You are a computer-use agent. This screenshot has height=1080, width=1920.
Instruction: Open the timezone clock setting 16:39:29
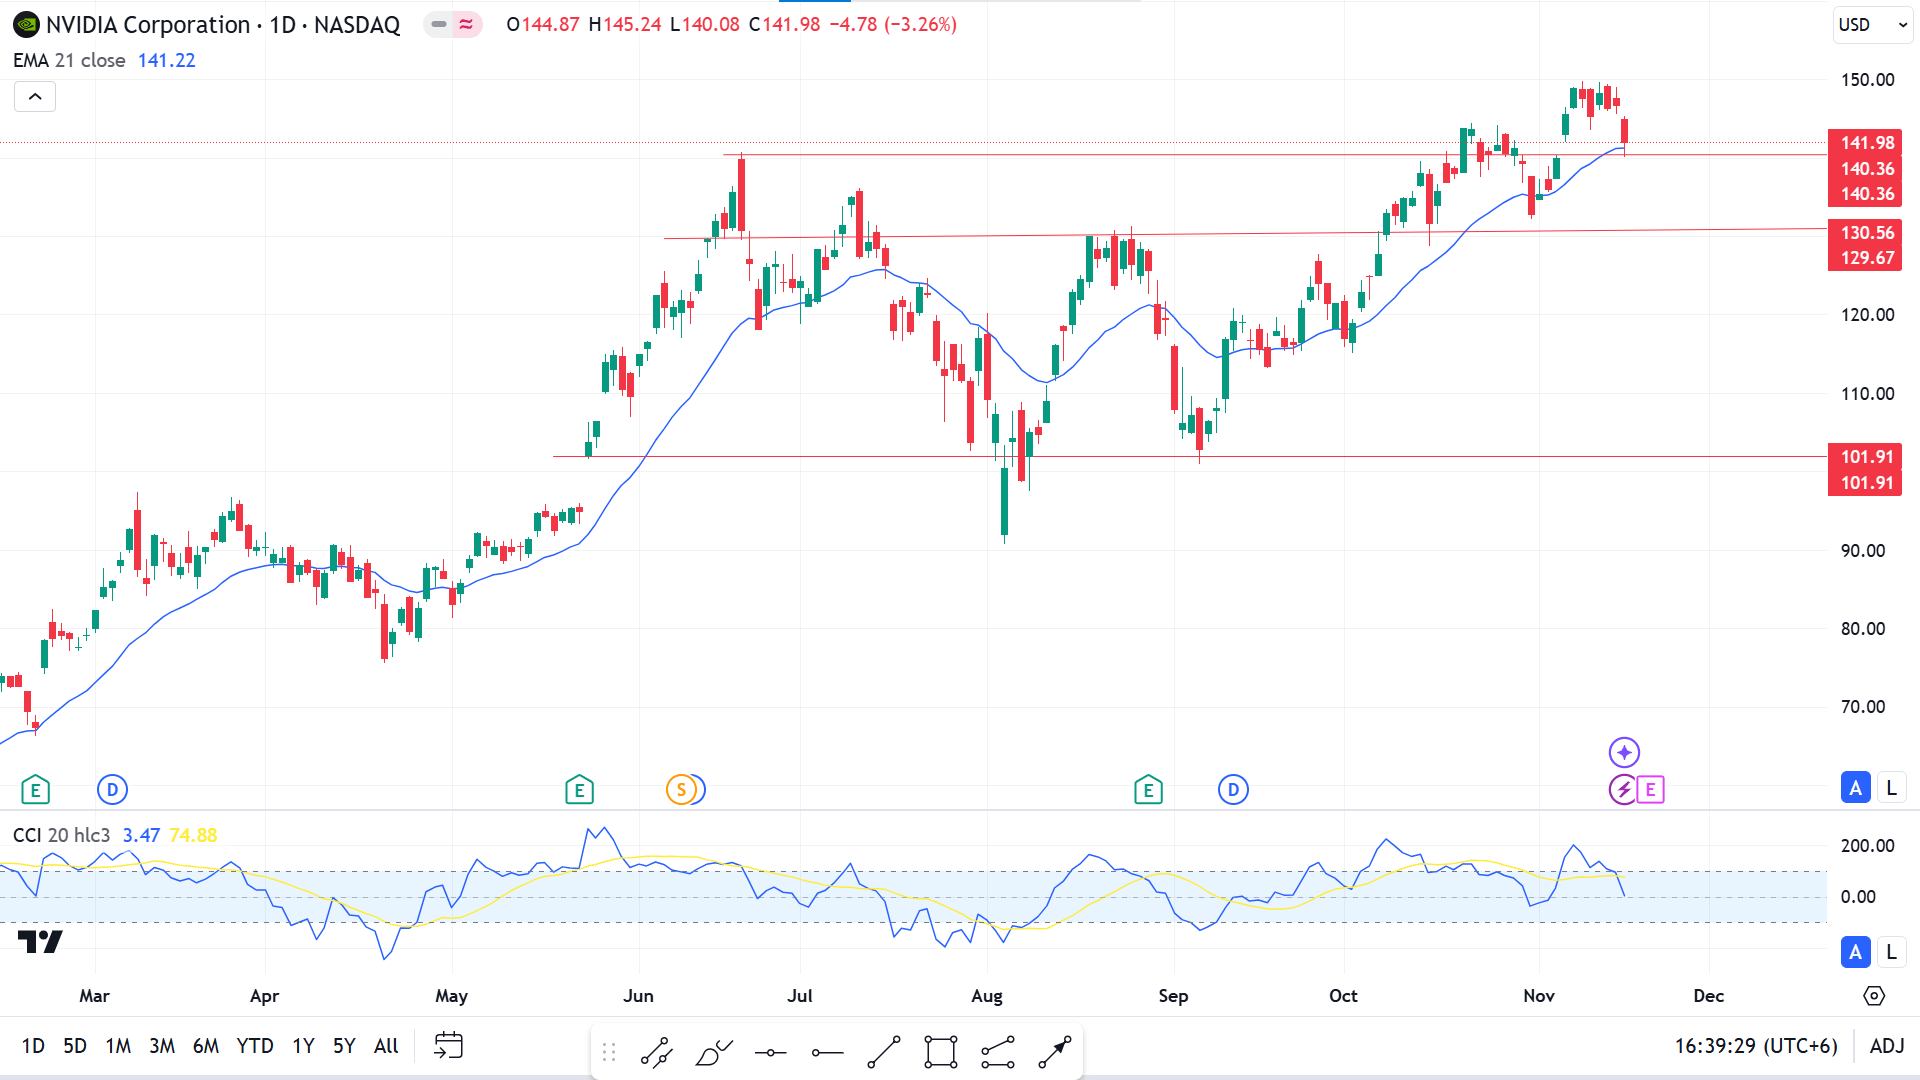1756,1046
